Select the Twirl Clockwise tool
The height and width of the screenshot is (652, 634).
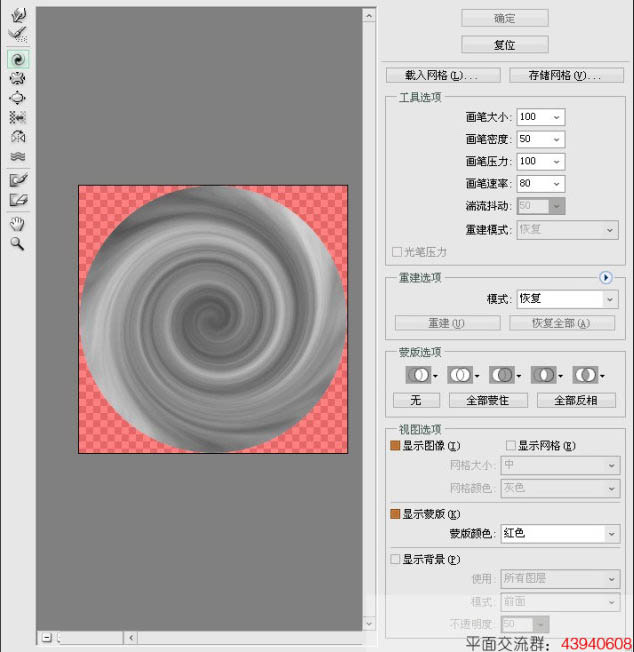coord(18,59)
